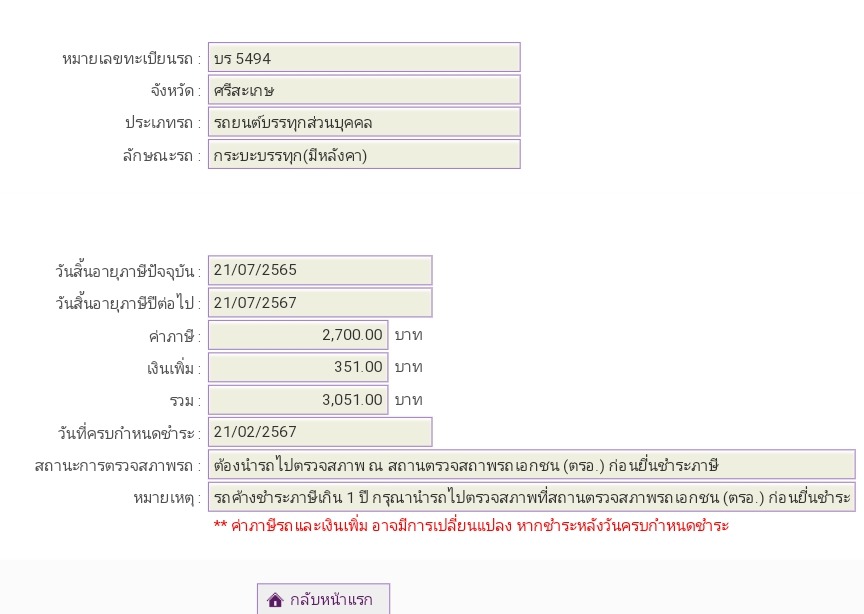The width and height of the screenshot is (864, 614).
Task: Click the บาท unit beside the 2,700.00 field
Action: [408, 335]
